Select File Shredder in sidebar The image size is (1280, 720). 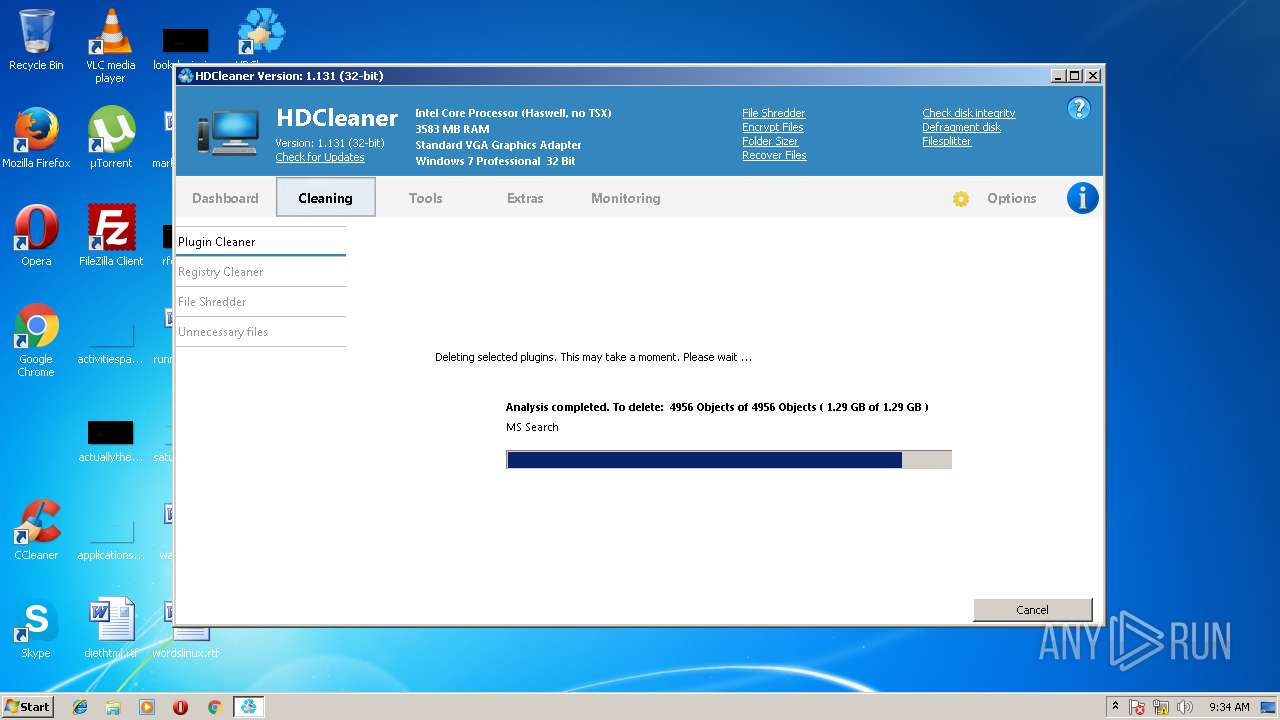(x=261, y=301)
